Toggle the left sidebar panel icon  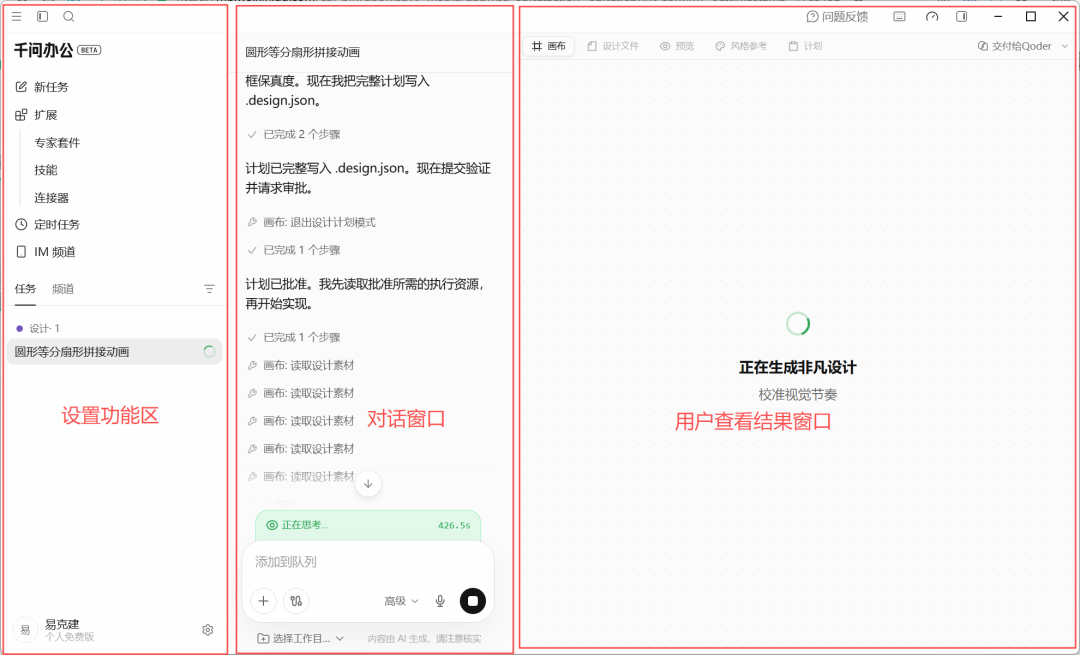(x=43, y=17)
